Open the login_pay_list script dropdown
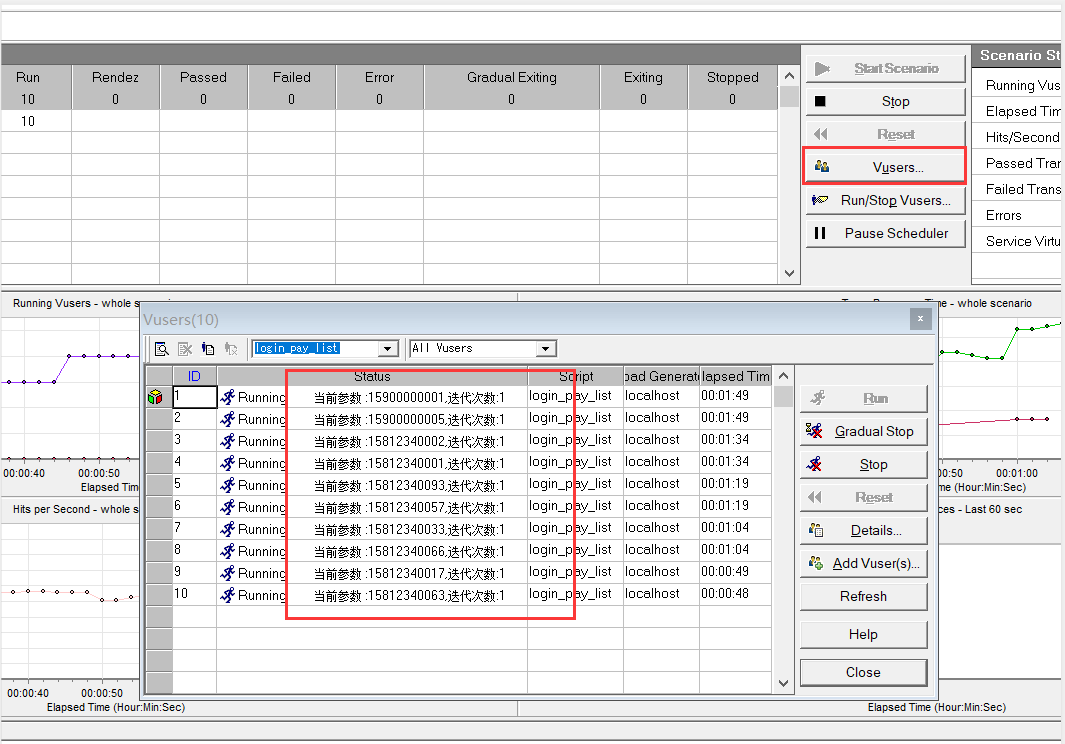 tap(388, 349)
